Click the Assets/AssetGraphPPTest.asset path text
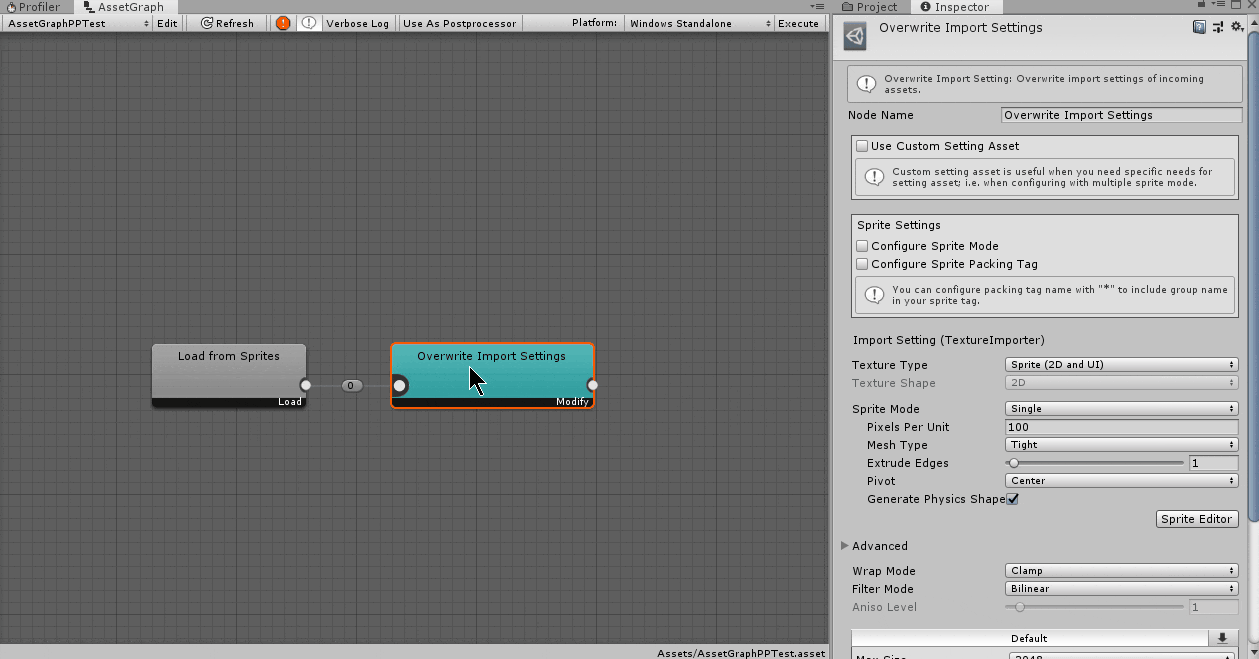1259x659 pixels. (741, 653)
